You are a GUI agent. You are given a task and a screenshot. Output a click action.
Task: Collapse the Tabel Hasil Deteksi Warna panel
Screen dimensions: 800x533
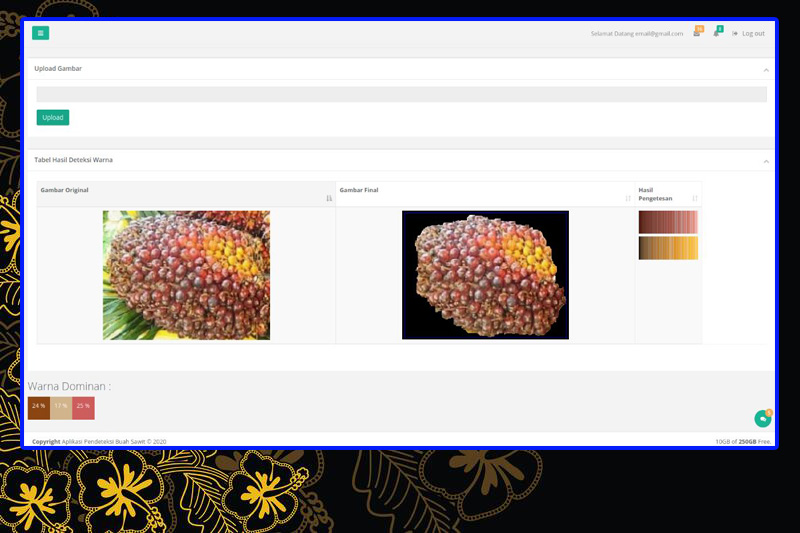[766, 160]
